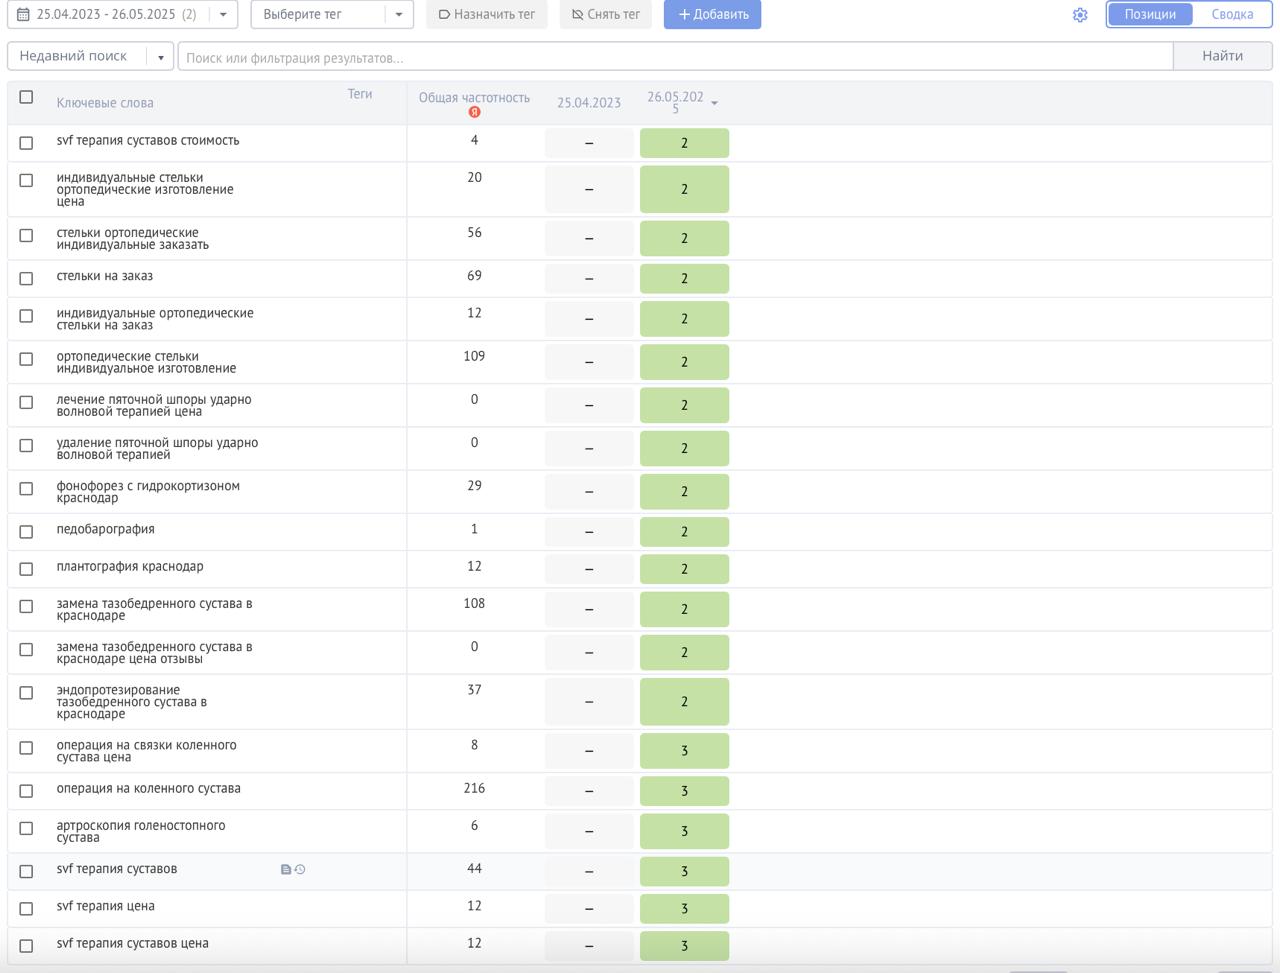Click the search and filter input field
Image resolution: width=1280 pixels, height=973 pixels.
(675, 58)
